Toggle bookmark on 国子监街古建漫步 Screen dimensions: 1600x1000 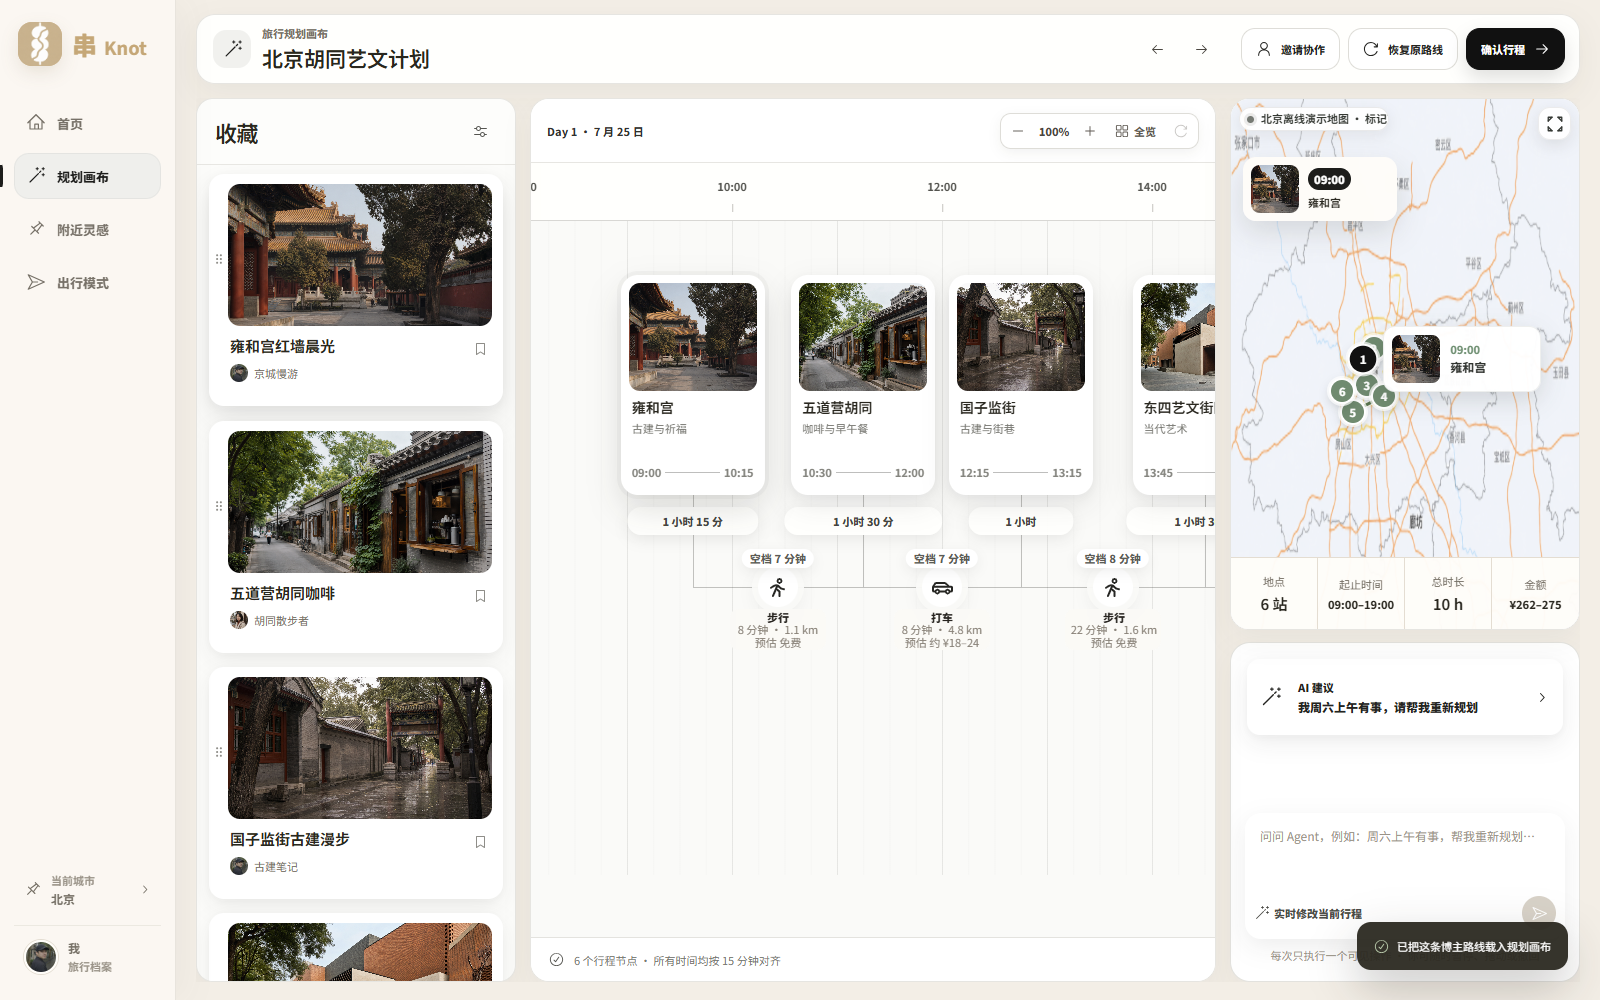480,842
